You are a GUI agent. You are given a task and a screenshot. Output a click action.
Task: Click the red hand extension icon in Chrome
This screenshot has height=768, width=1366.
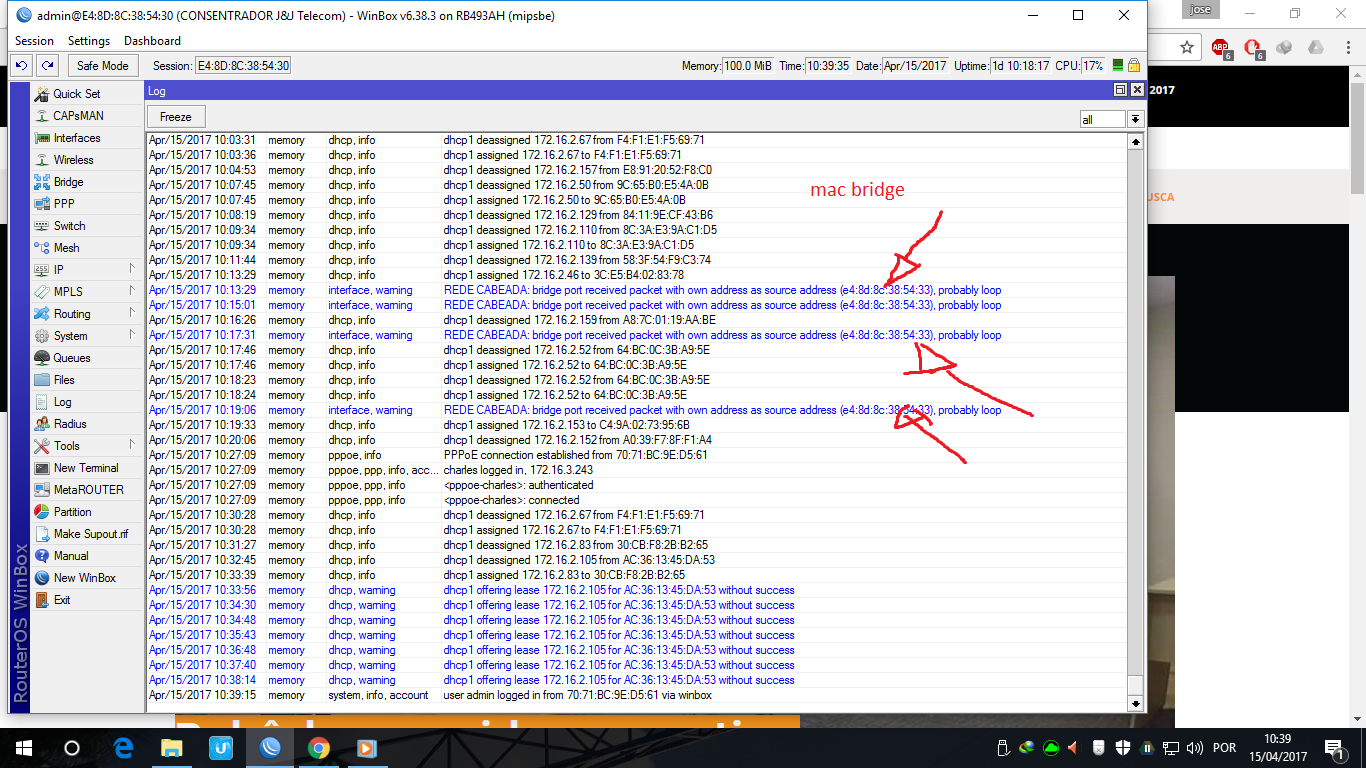1252,48
